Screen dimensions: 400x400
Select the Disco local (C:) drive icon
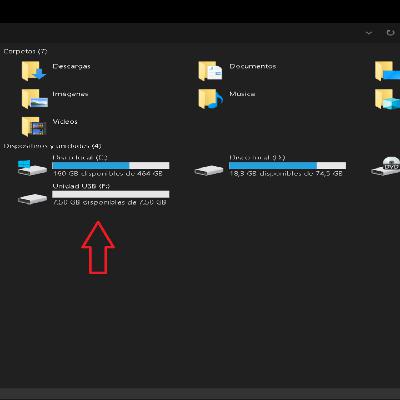click(32, 168)
